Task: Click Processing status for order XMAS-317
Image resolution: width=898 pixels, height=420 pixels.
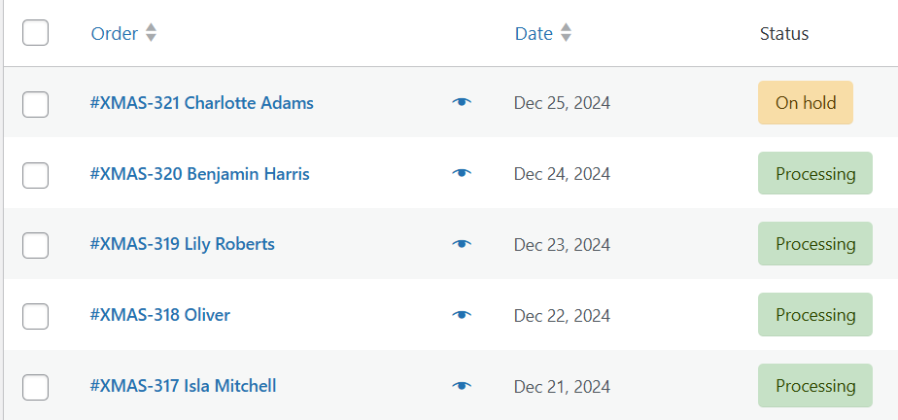Action: [x=815, y=386]
